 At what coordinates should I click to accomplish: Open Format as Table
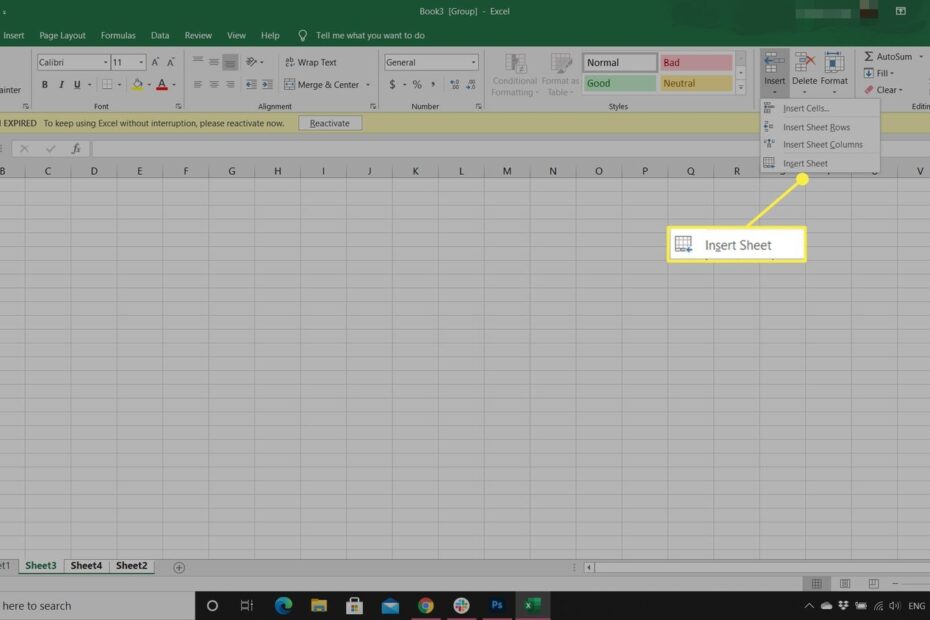(x=560, y=75)
